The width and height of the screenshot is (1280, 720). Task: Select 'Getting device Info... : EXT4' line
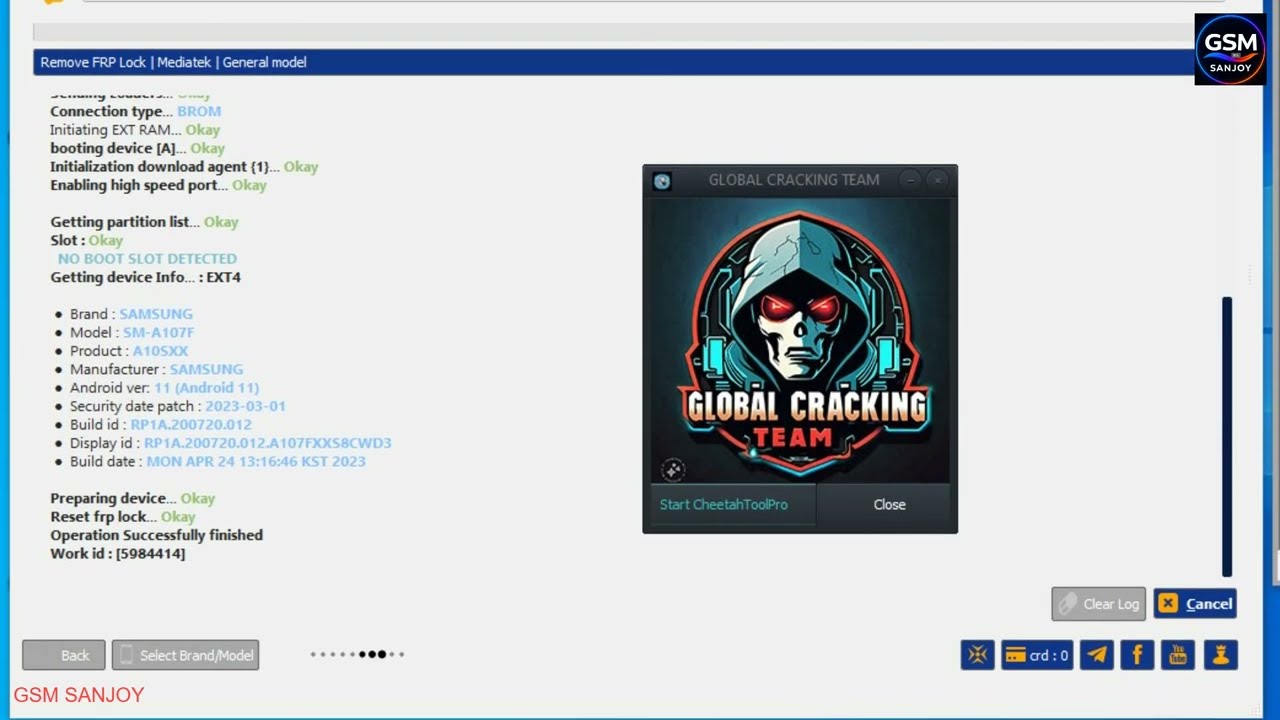pos(146,277)
